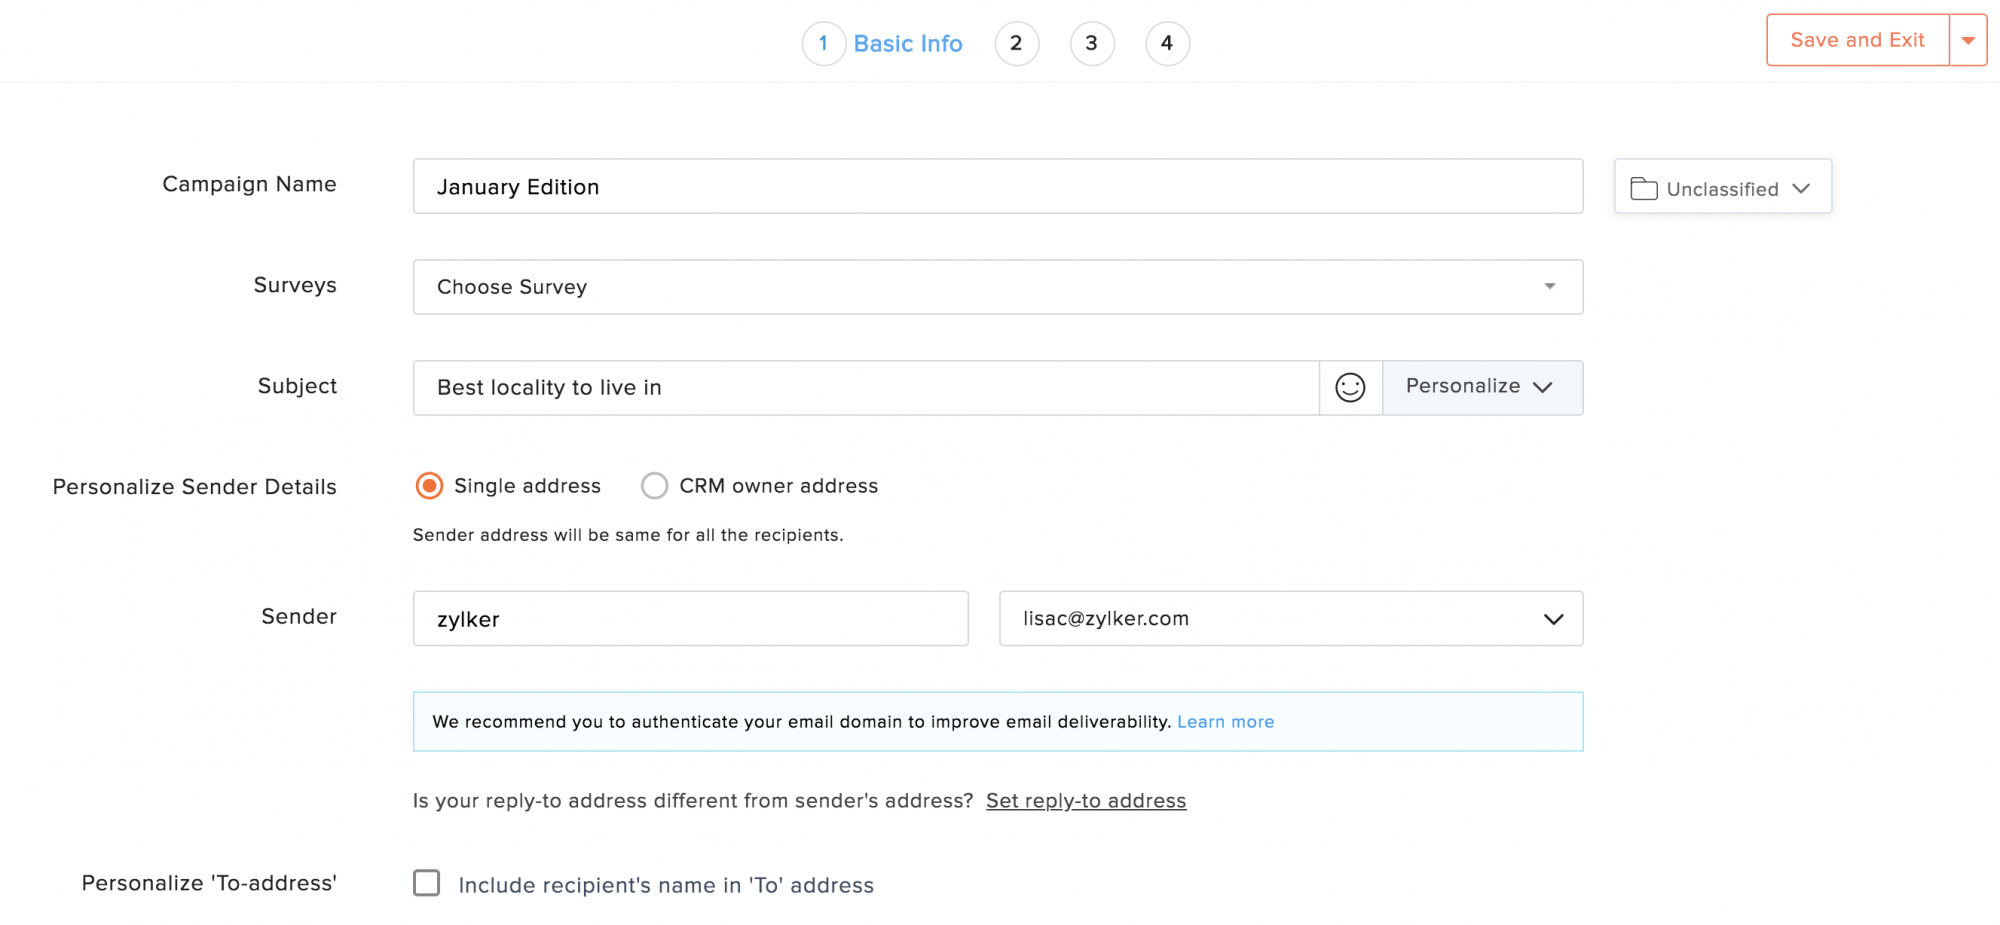This screenshot has height=925, width=2000.
Task: Click the folder icon beside Unclassified
Action: (x=1643, y=188)
